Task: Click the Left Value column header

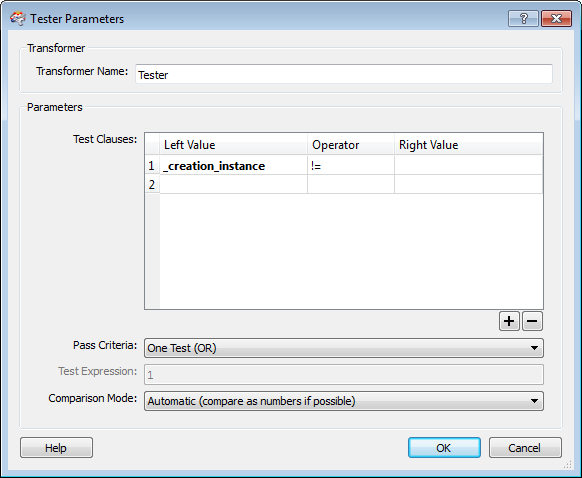Action: 233,144
